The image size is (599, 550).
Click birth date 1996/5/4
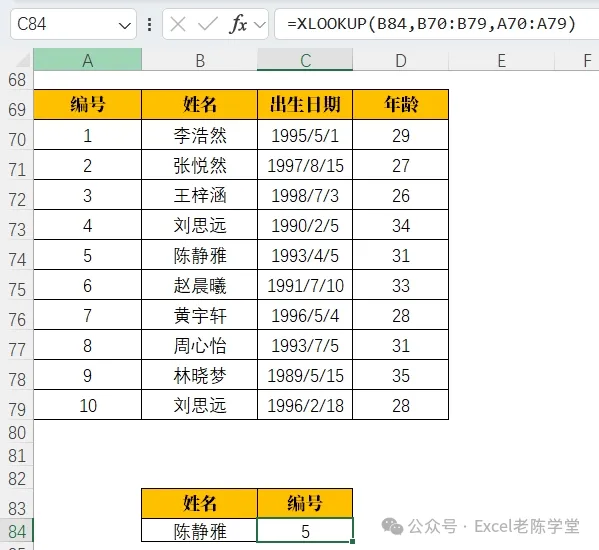(305, 315)
